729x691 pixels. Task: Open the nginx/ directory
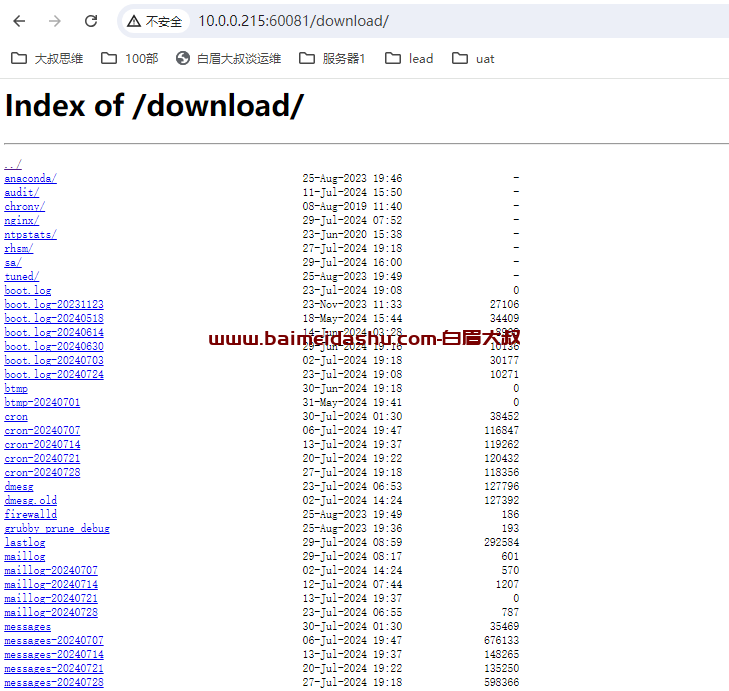21,220
